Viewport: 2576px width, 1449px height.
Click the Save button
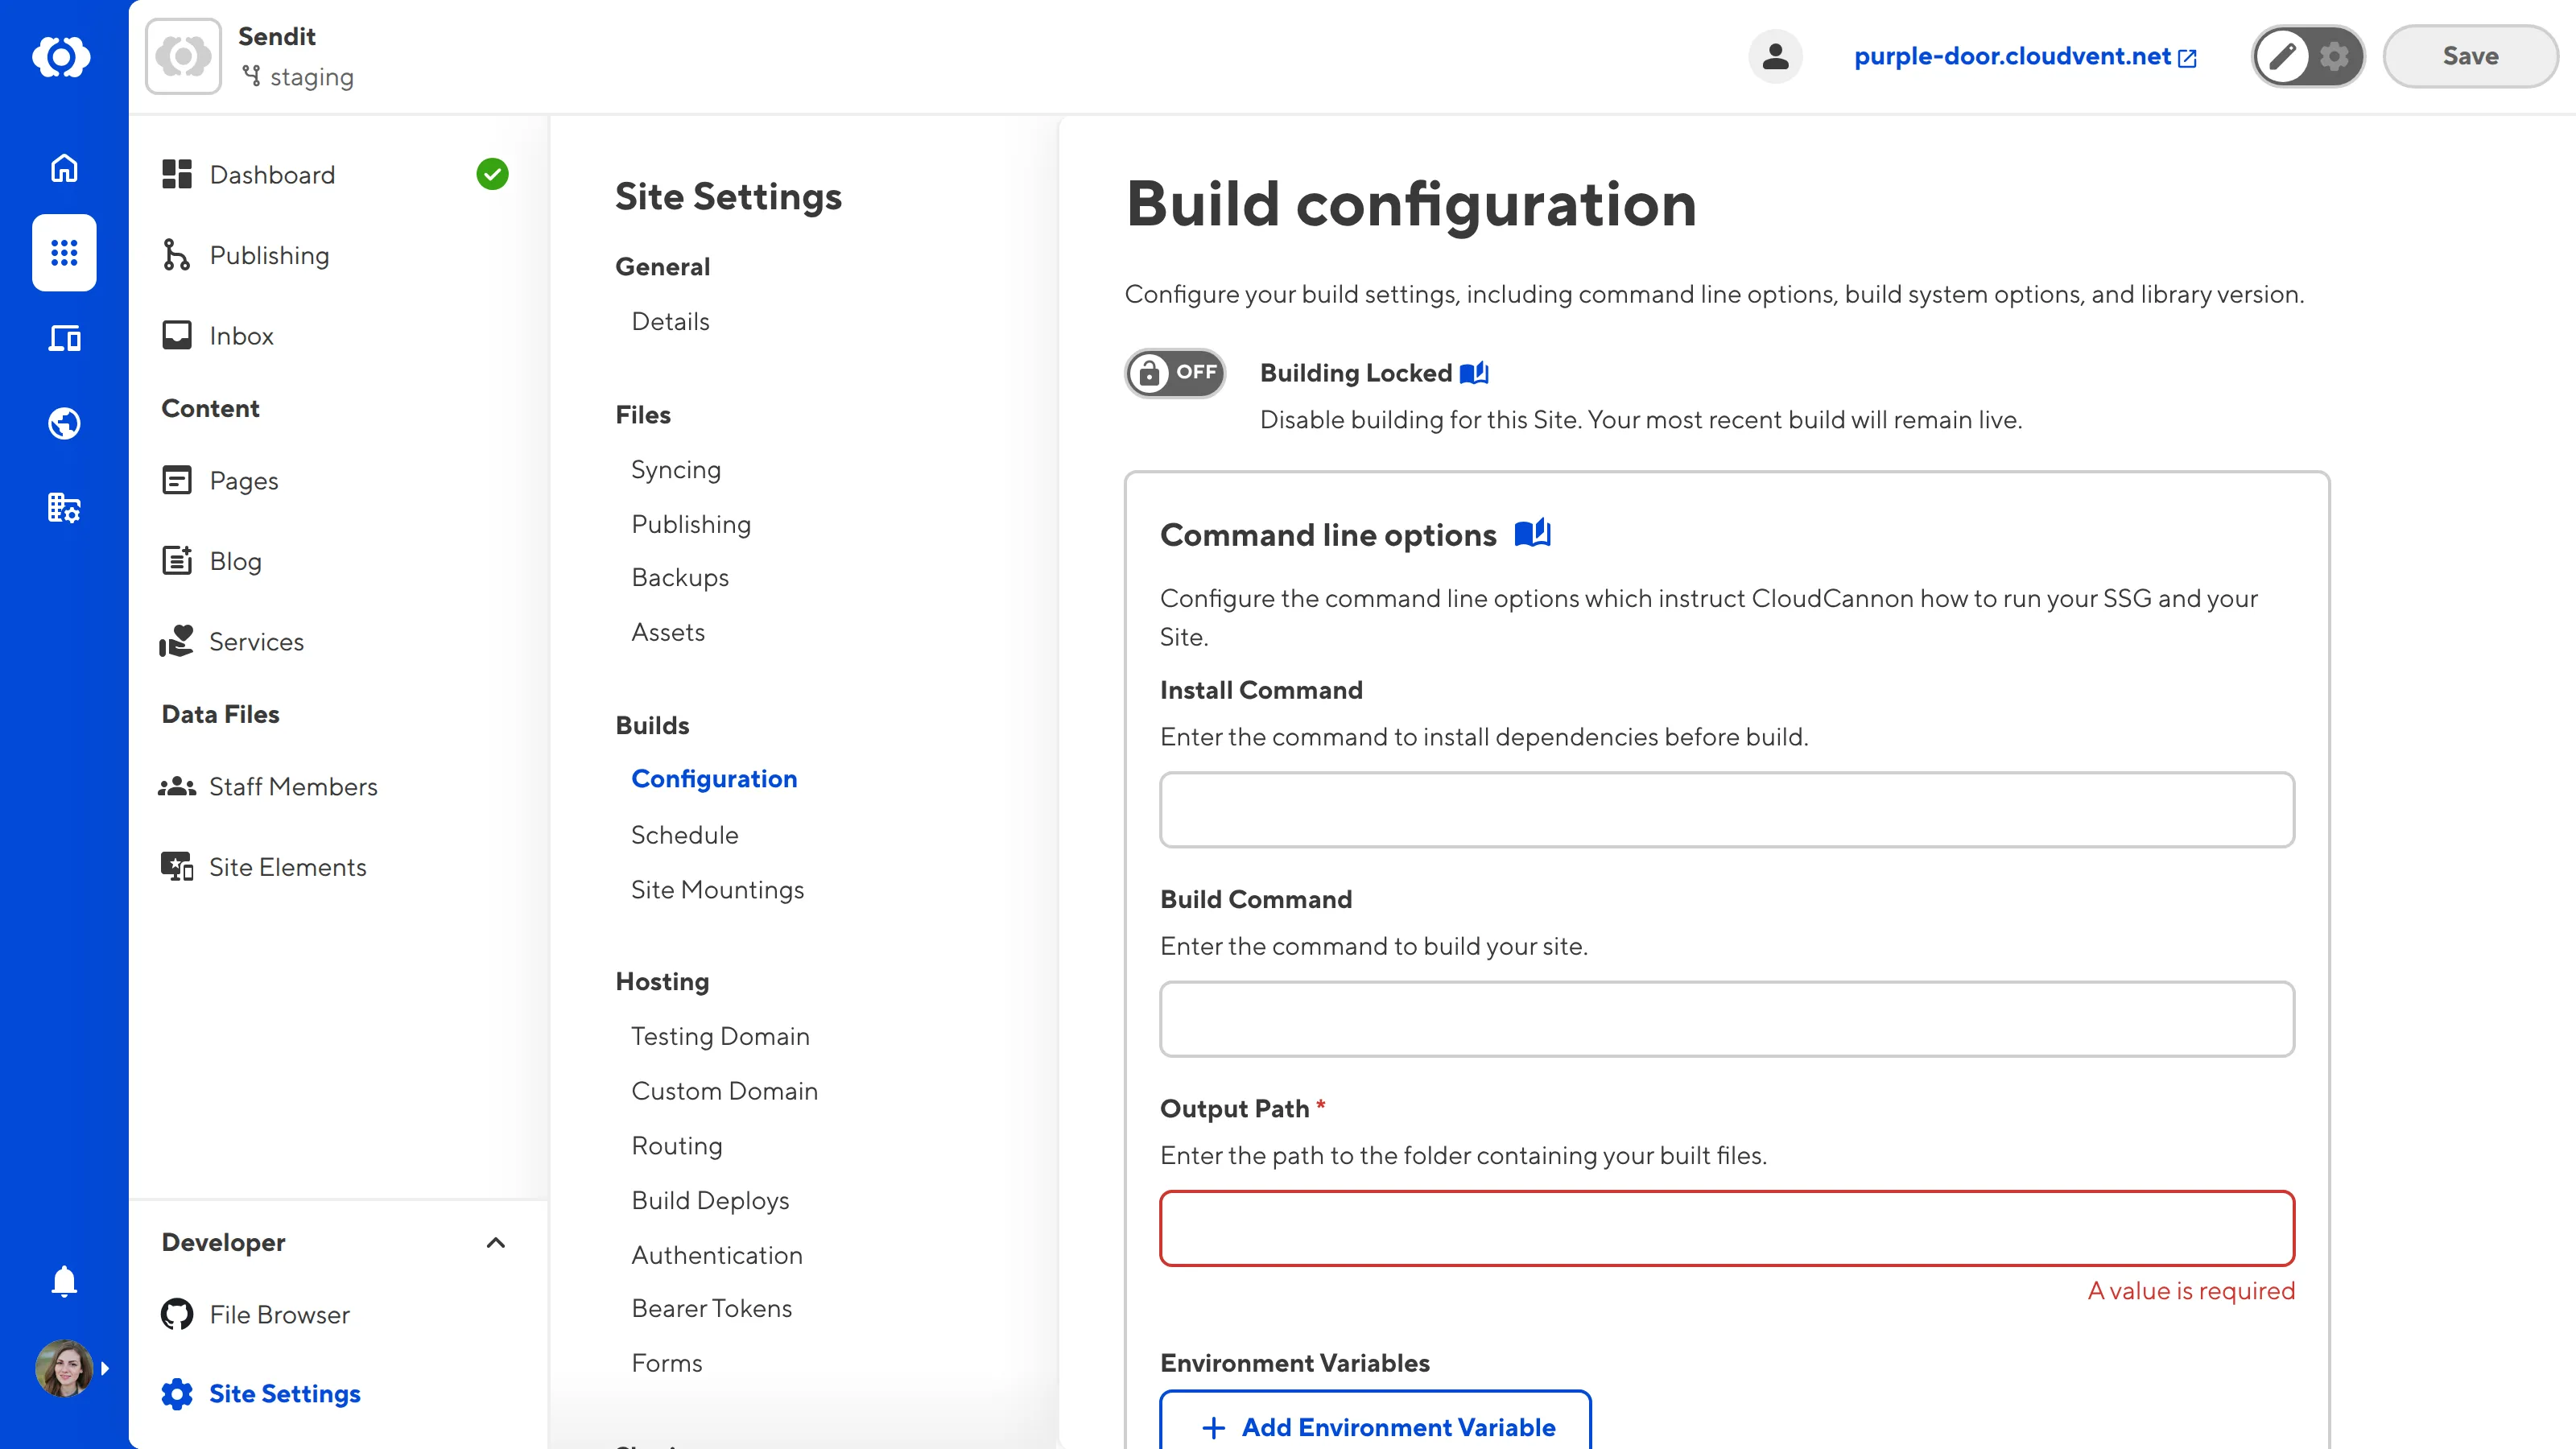click(x=2469, y=56)
